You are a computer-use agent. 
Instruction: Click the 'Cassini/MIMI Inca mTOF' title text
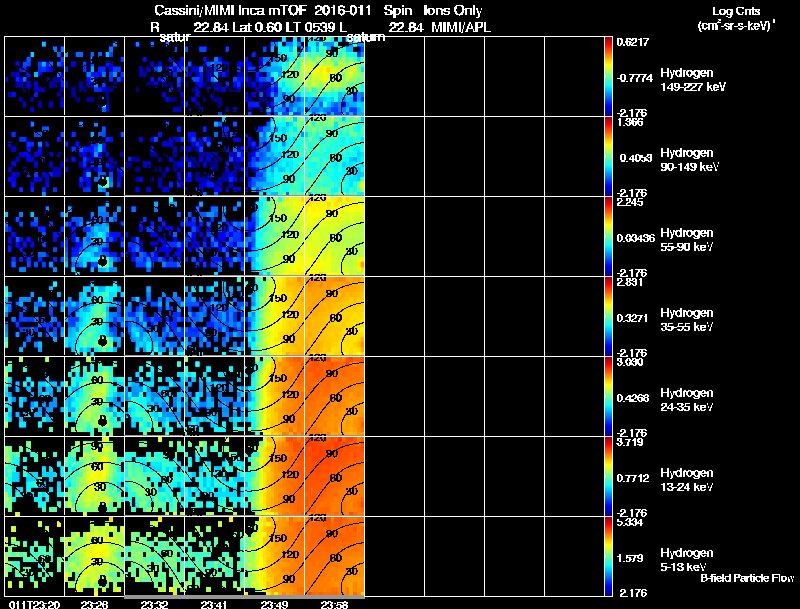[x=230, y=11]
